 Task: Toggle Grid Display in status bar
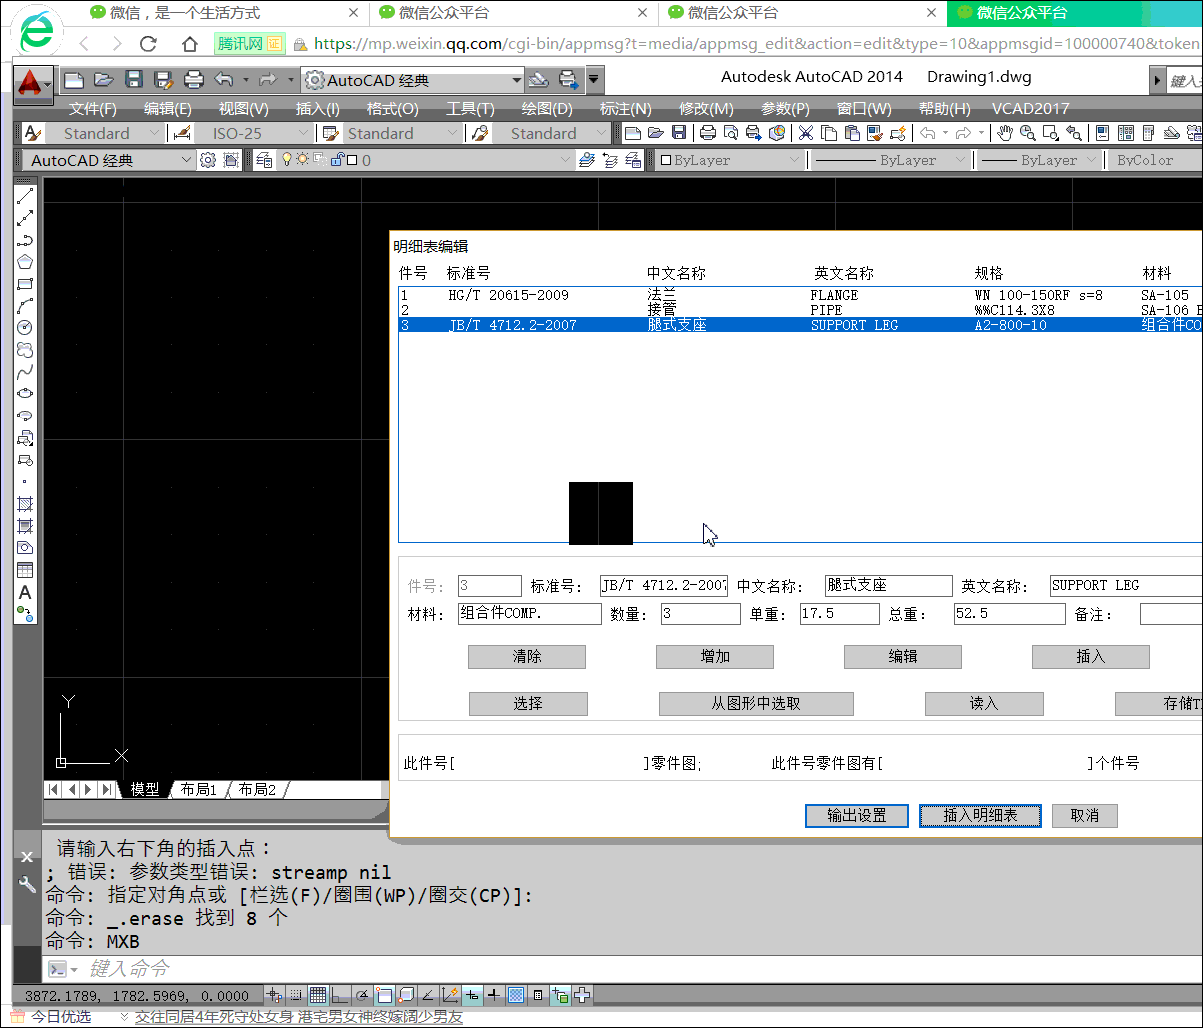[x=318, y=995]
